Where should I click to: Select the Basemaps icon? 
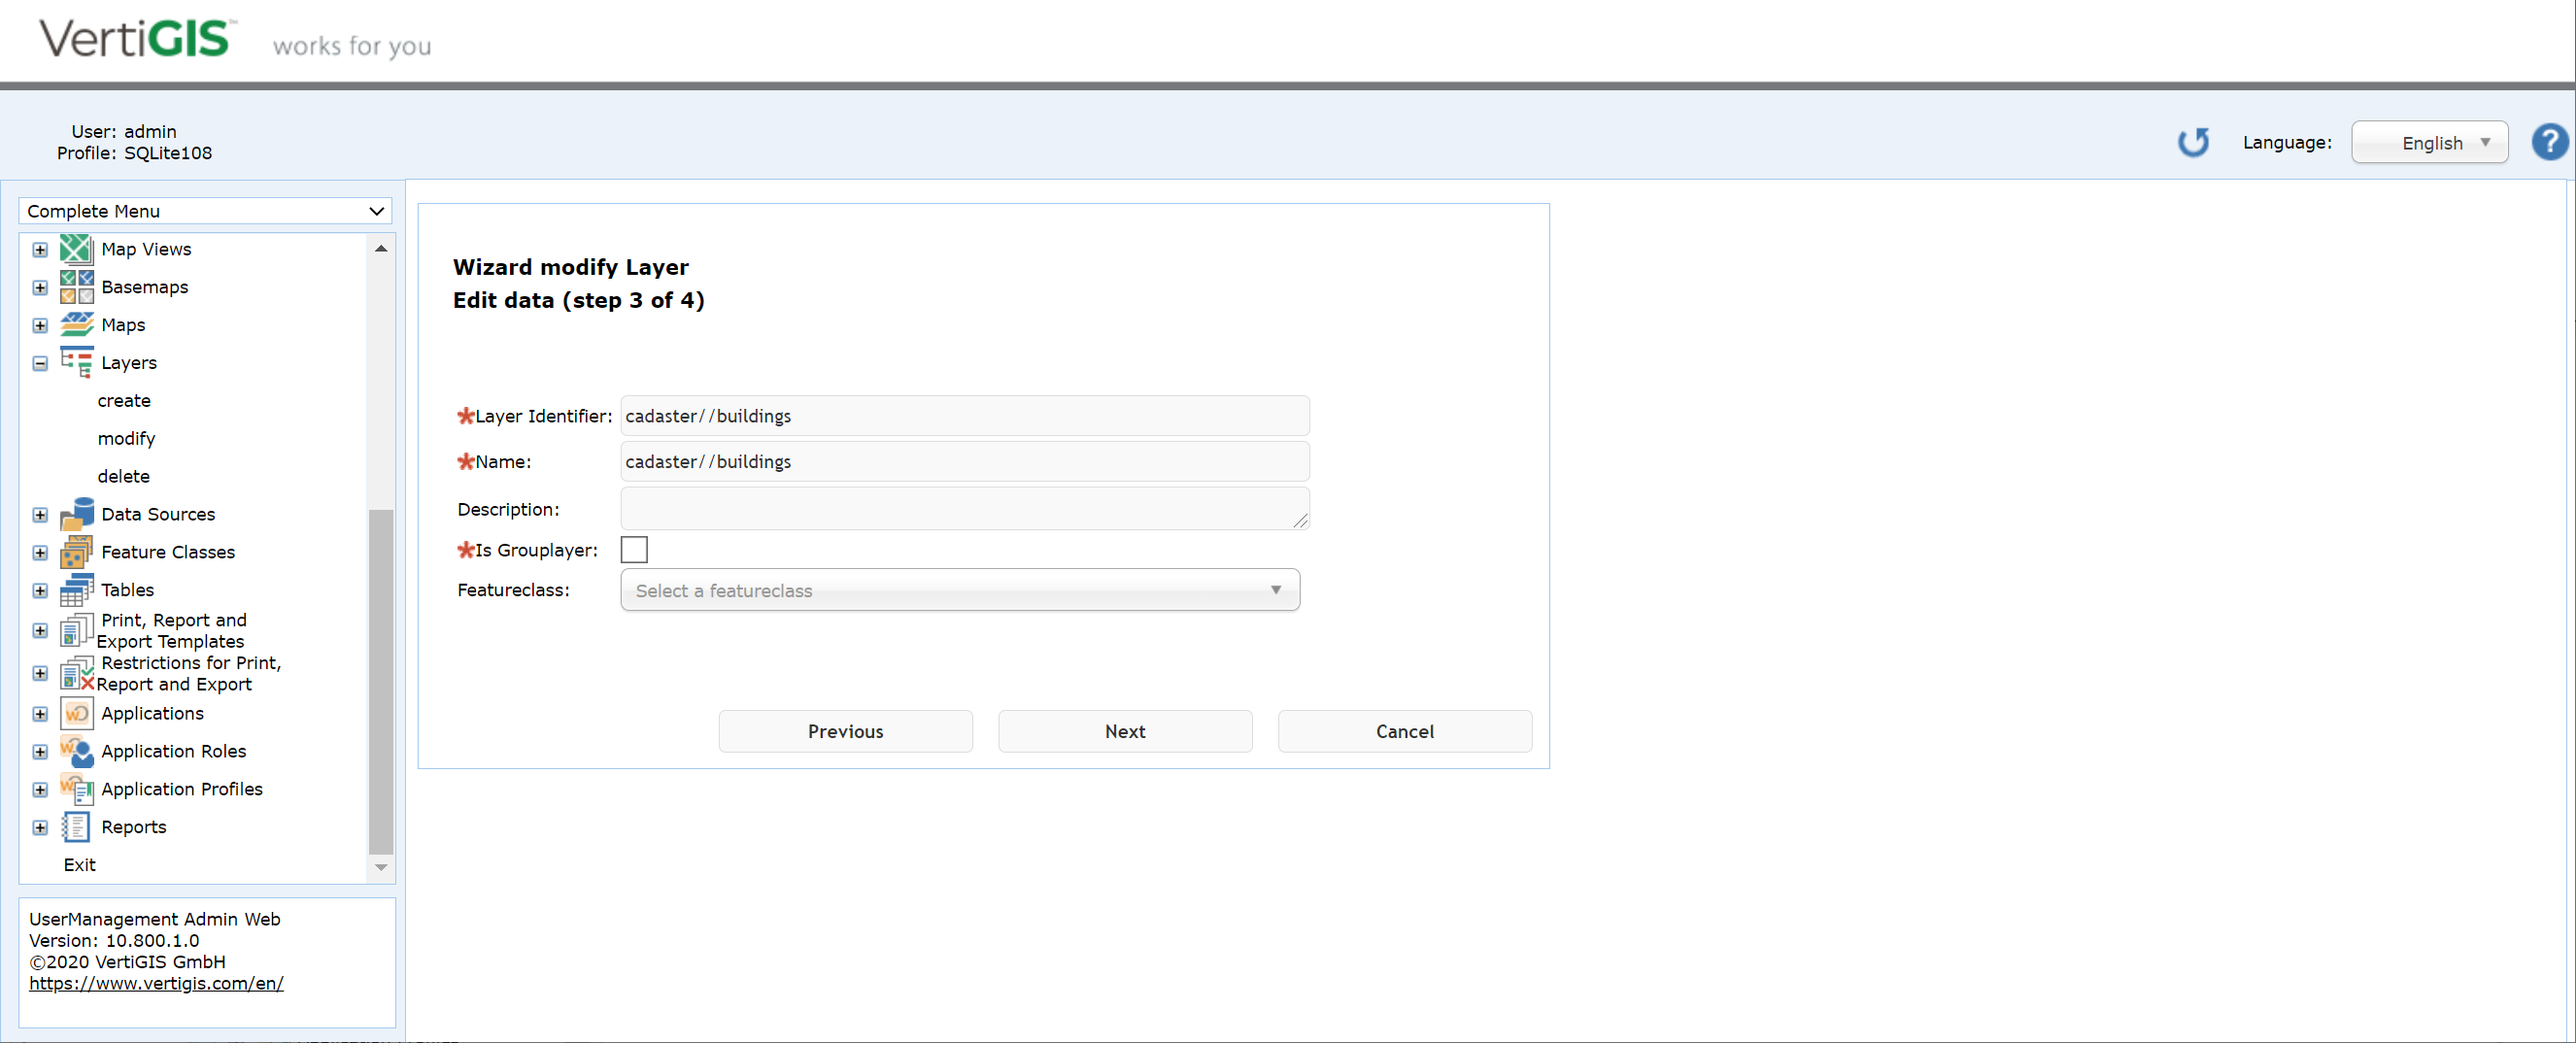(x=76, y=286)
